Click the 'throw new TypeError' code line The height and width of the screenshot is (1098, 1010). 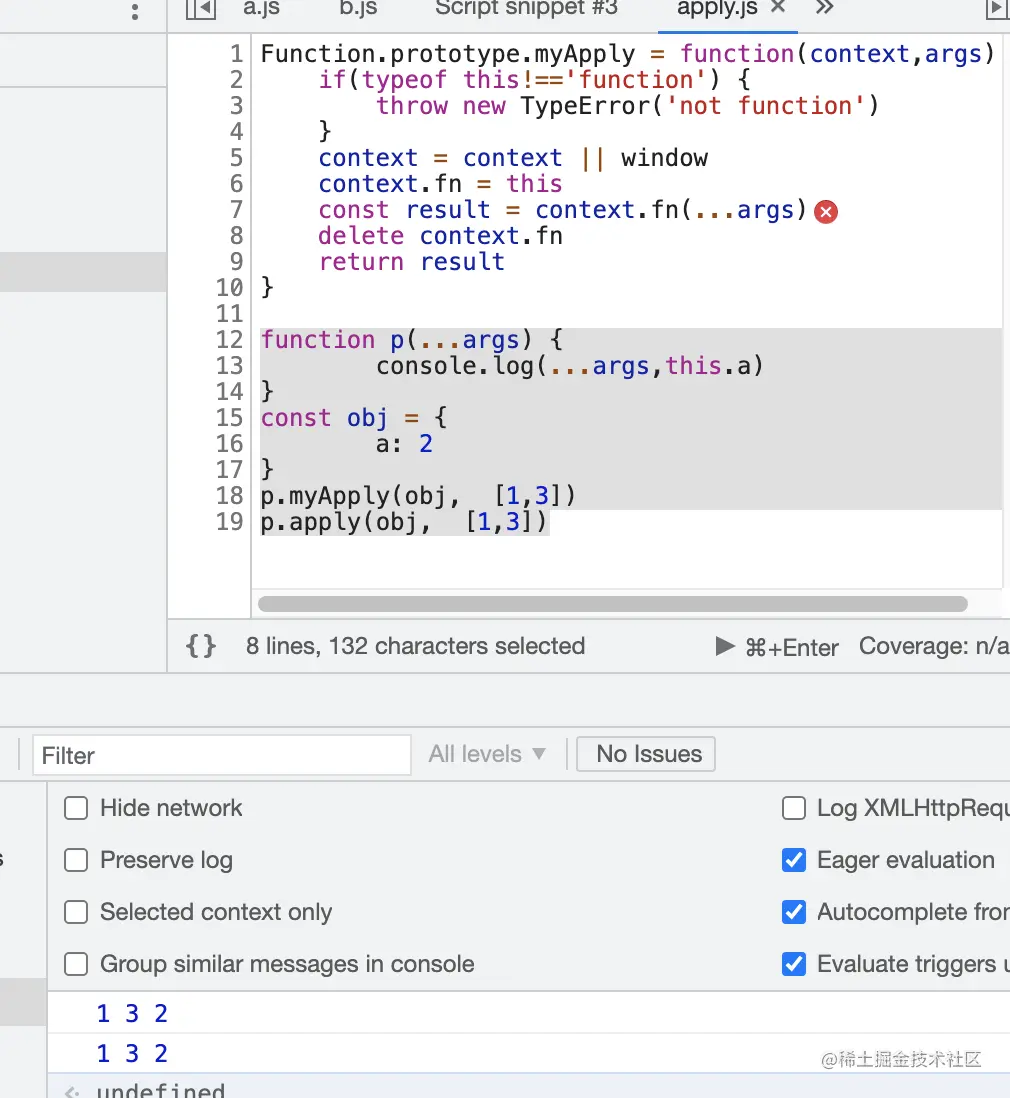click(x=627, y=106)
